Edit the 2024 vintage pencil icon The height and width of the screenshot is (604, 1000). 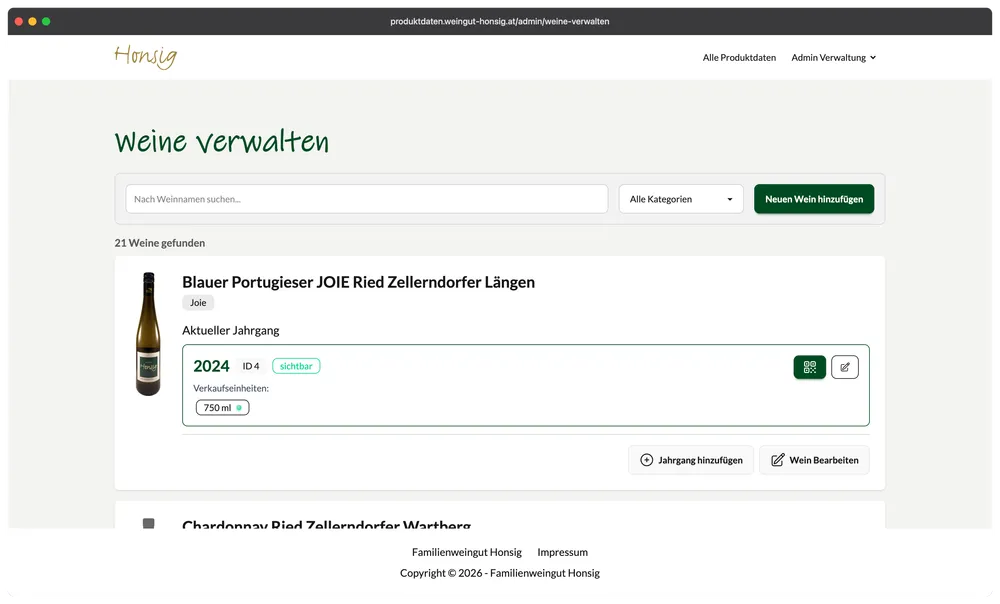pos(844,367)
